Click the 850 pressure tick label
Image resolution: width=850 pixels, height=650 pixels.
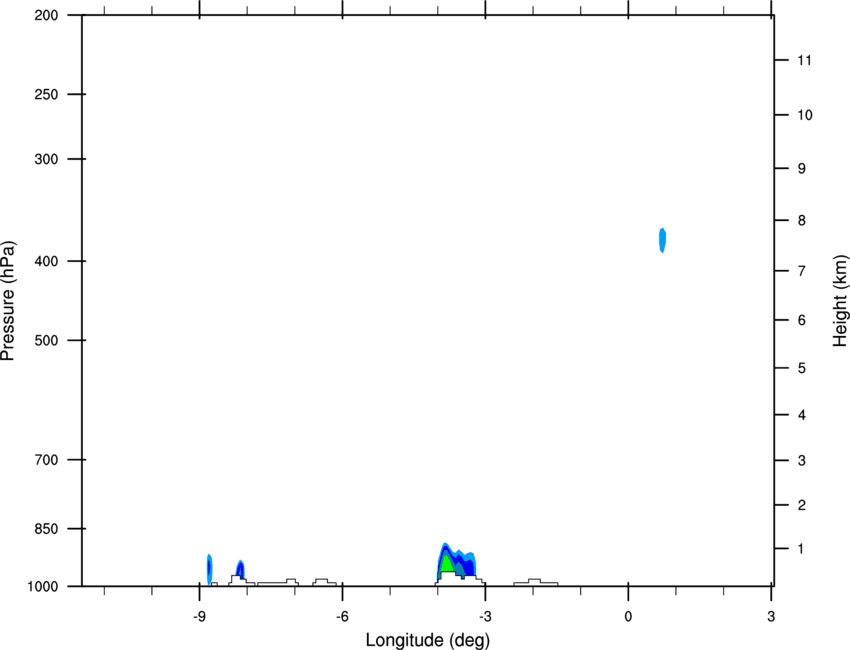click(x=46, y=529)
